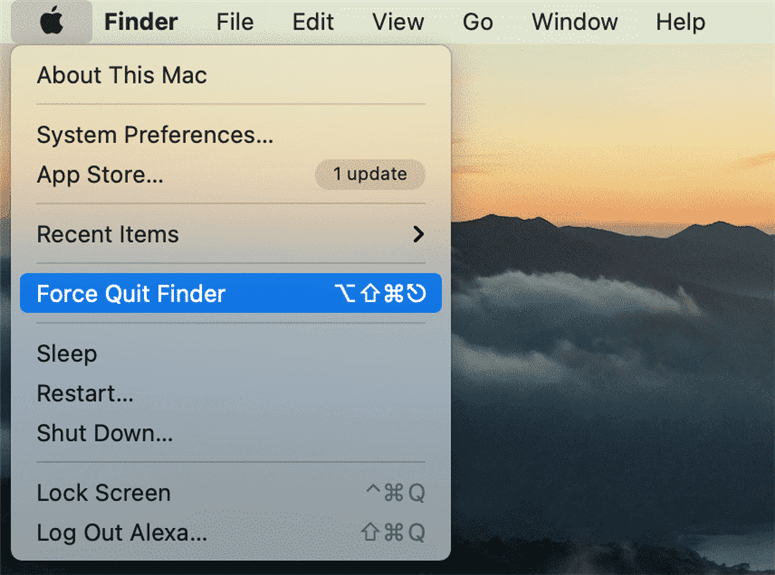Open the Finder application menu

coord(141,22)
